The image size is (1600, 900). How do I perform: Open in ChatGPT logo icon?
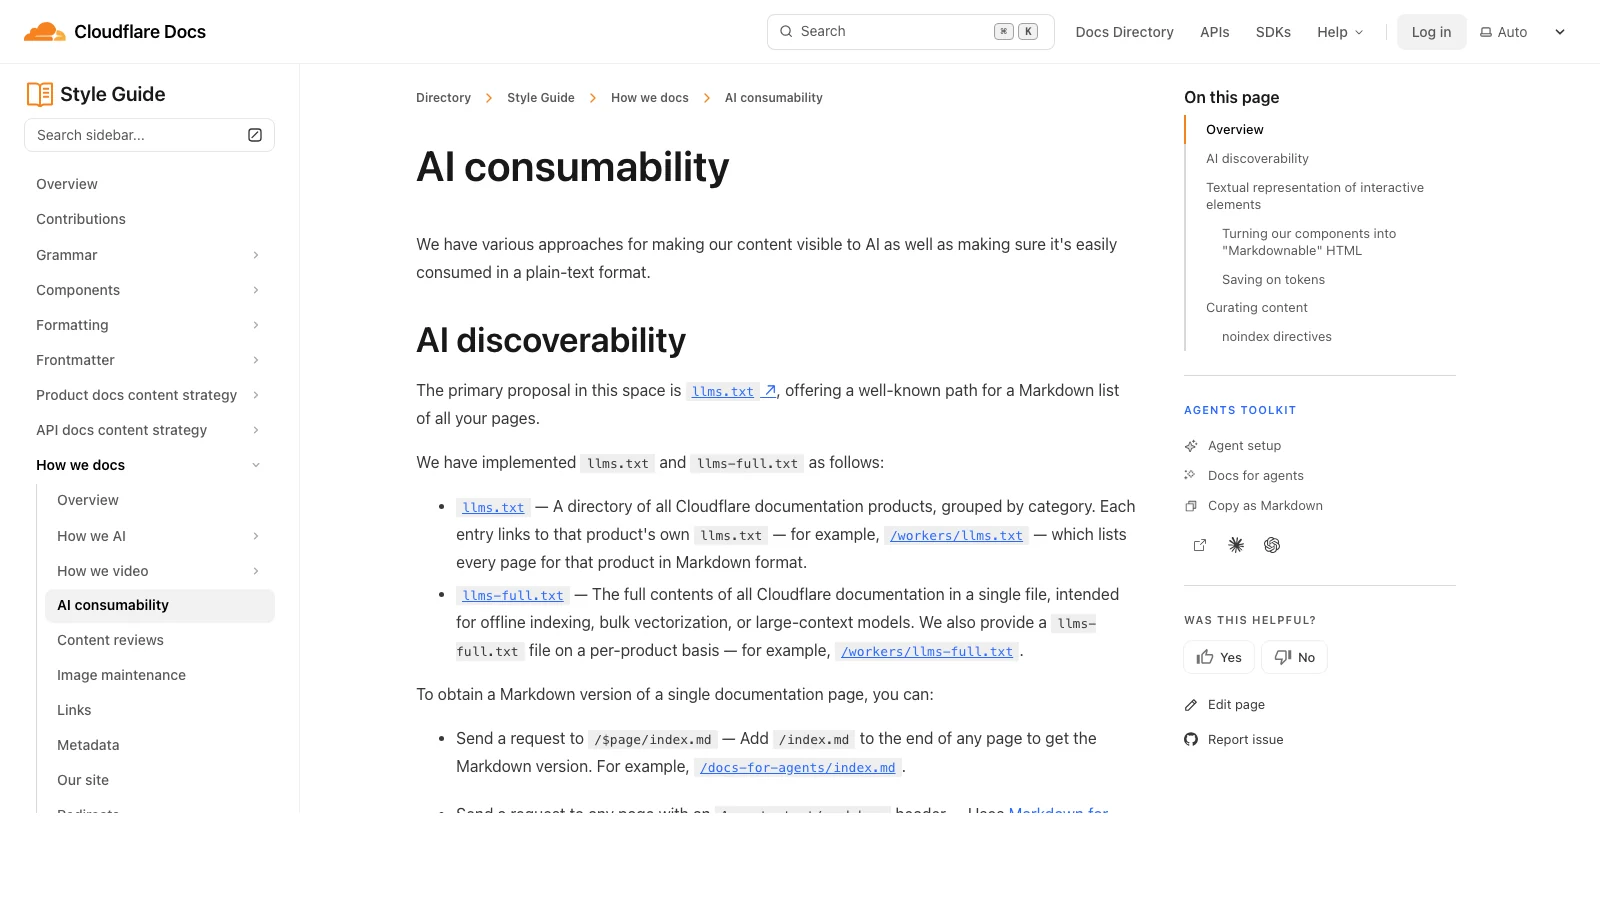tap(1272, 545)
